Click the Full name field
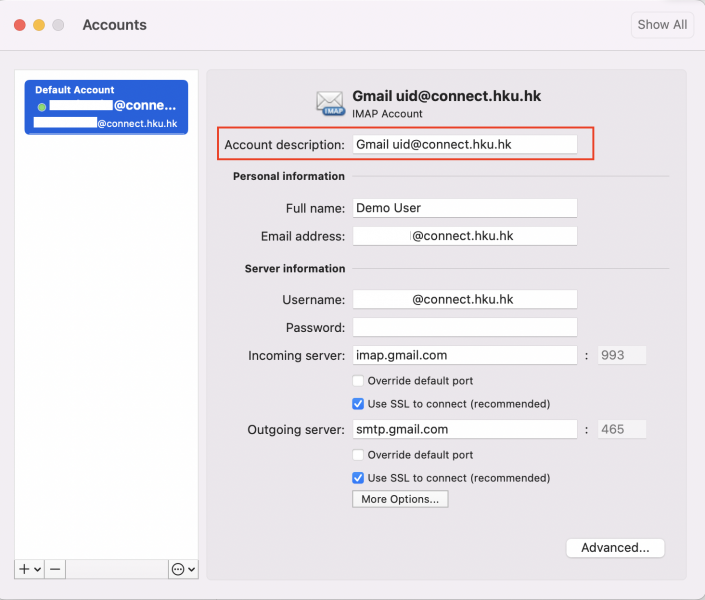The width and height of the screenshot is (705, 600). 464,208
